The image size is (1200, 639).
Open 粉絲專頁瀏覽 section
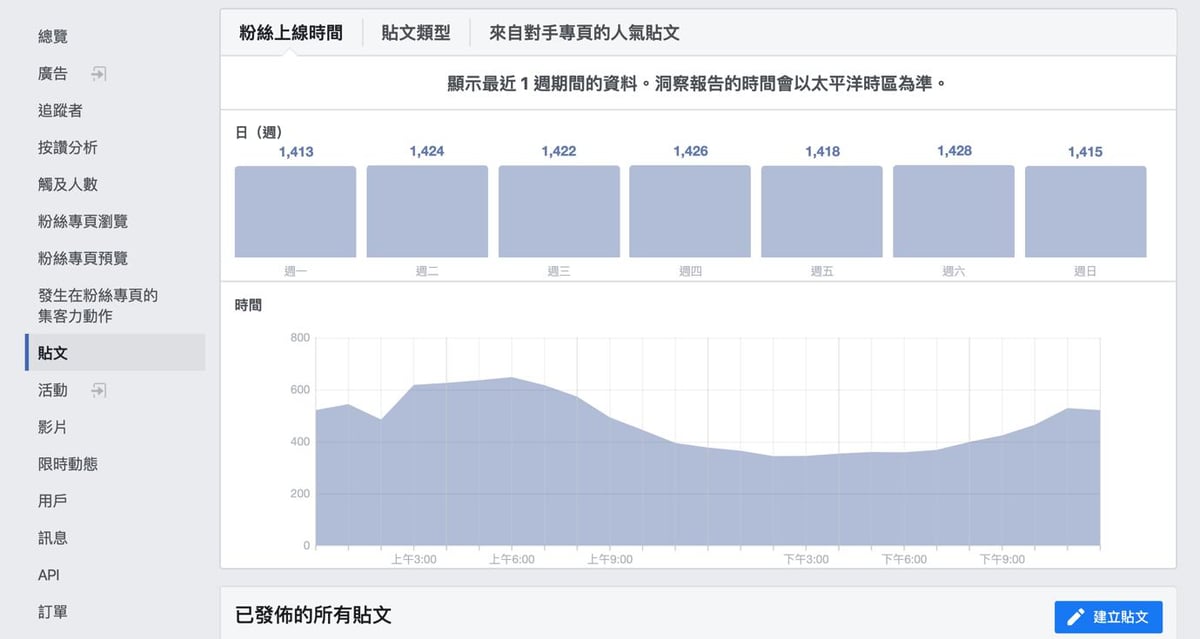(x=83, y=222)
